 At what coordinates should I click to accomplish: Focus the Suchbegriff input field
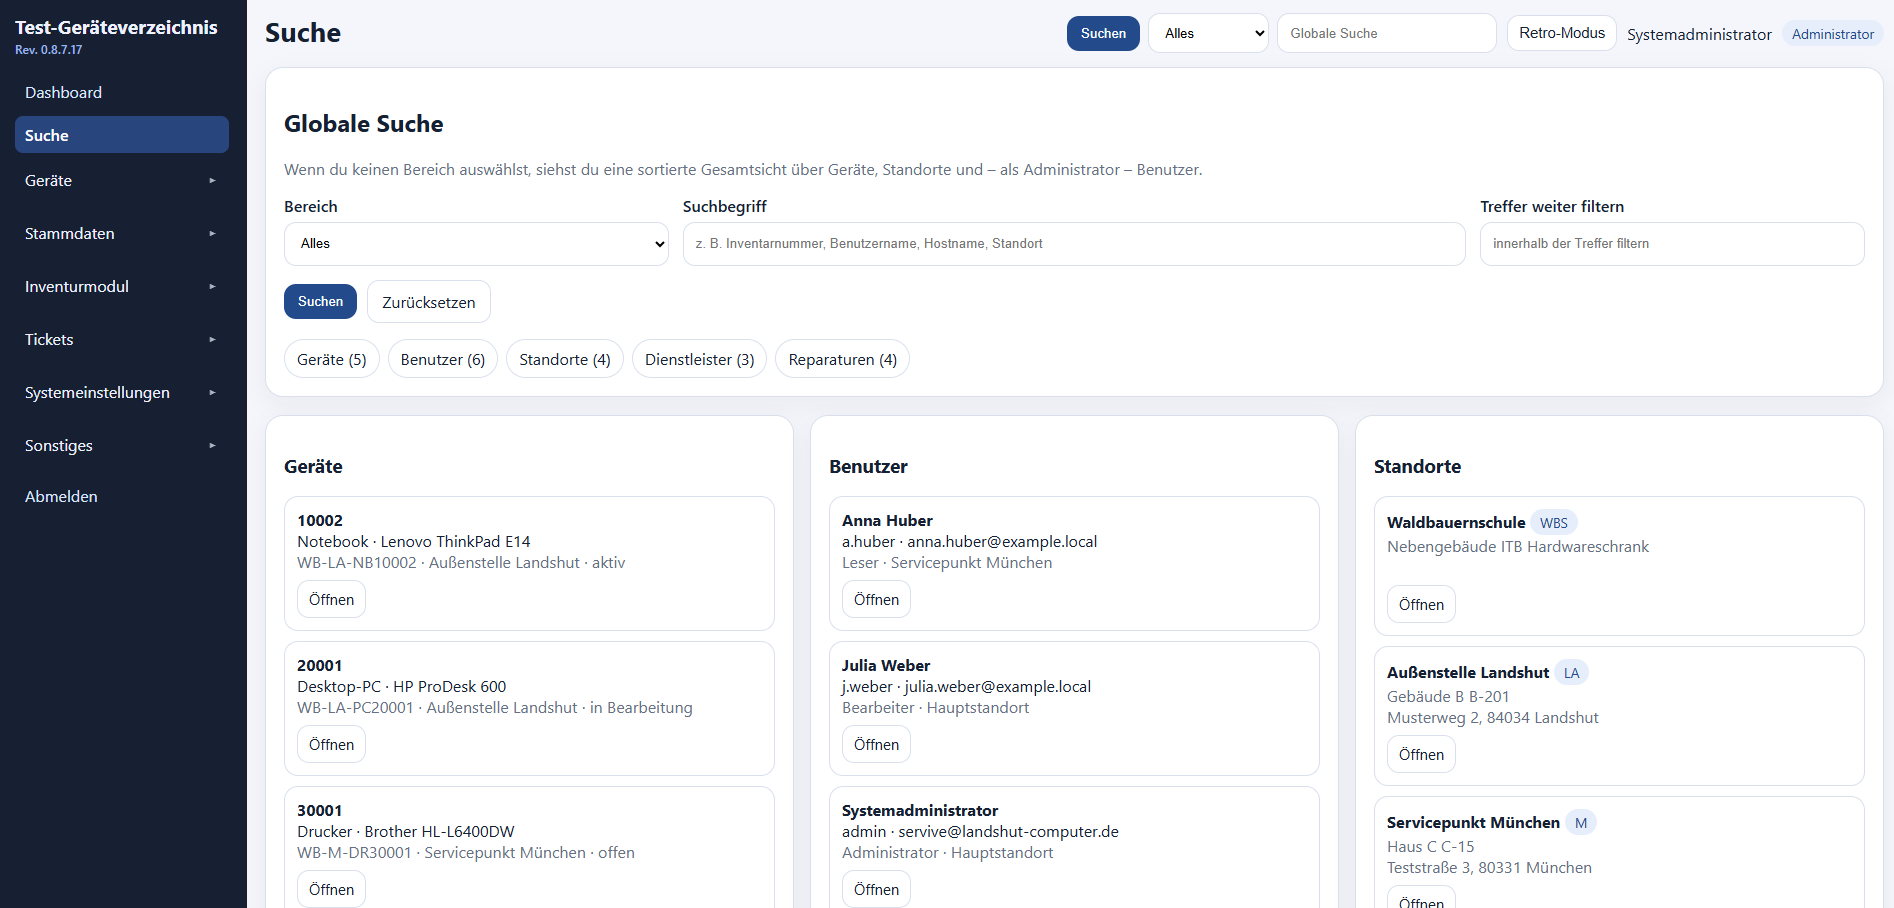pos(1074,244)
